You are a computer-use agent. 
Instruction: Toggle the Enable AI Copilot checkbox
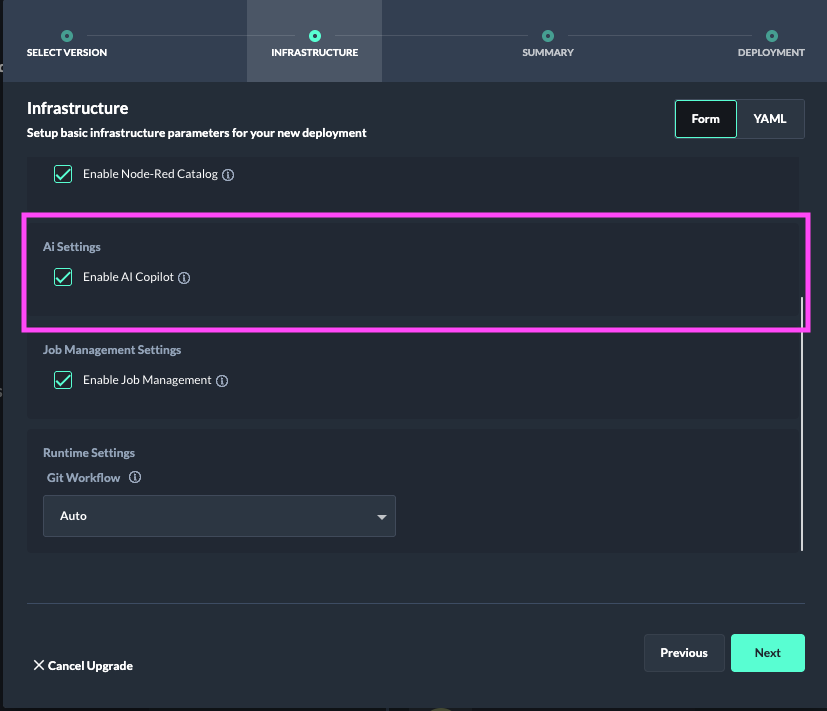tap(63, 277)
